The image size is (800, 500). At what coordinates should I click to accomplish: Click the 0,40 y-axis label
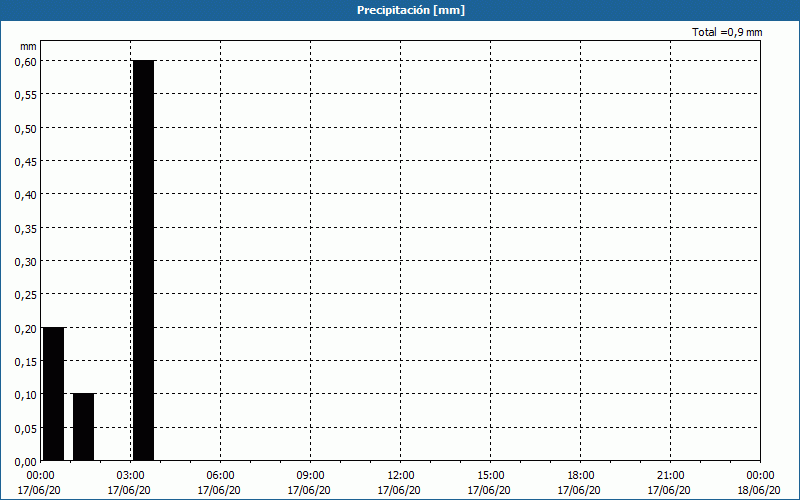pyautogui.click(x=26, y=195)
